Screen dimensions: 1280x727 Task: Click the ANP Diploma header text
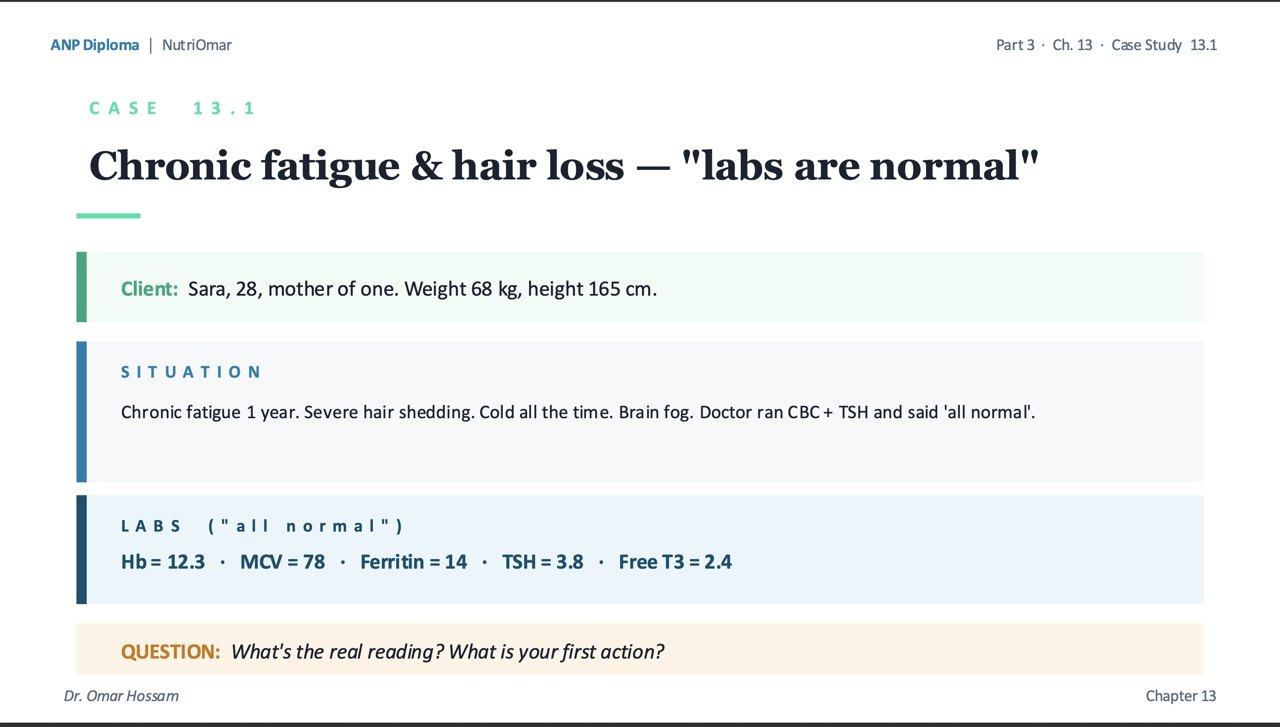(95, 45)
